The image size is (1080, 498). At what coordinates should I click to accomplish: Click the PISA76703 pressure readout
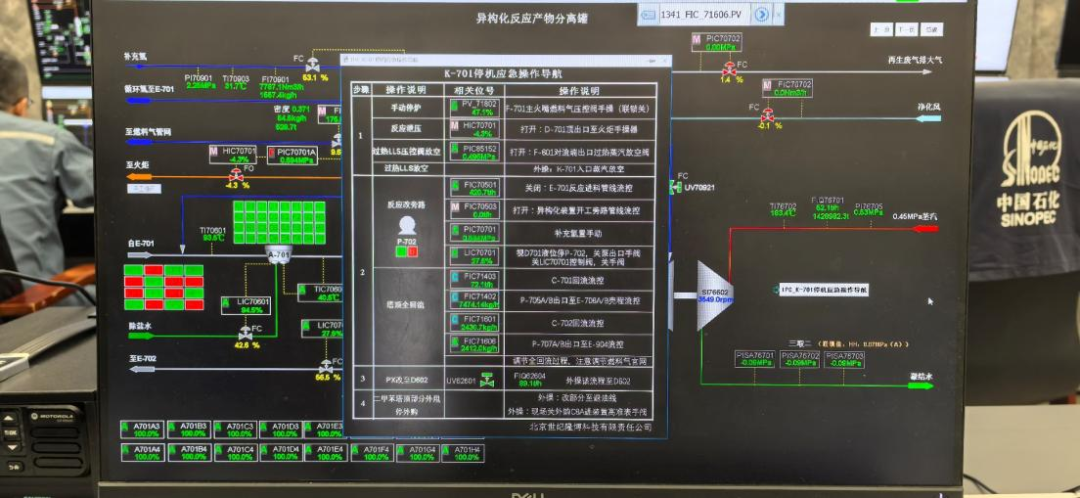(x=844, y=359)
